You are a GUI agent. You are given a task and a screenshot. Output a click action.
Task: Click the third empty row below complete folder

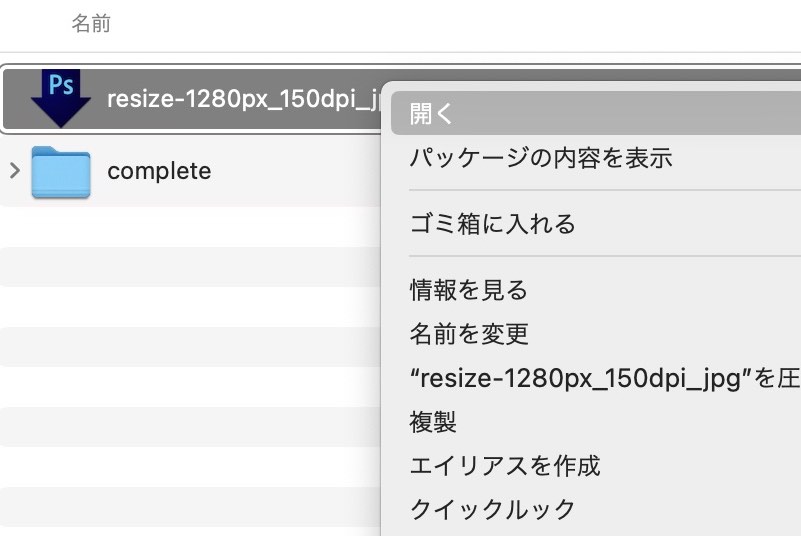click(190, 307)
